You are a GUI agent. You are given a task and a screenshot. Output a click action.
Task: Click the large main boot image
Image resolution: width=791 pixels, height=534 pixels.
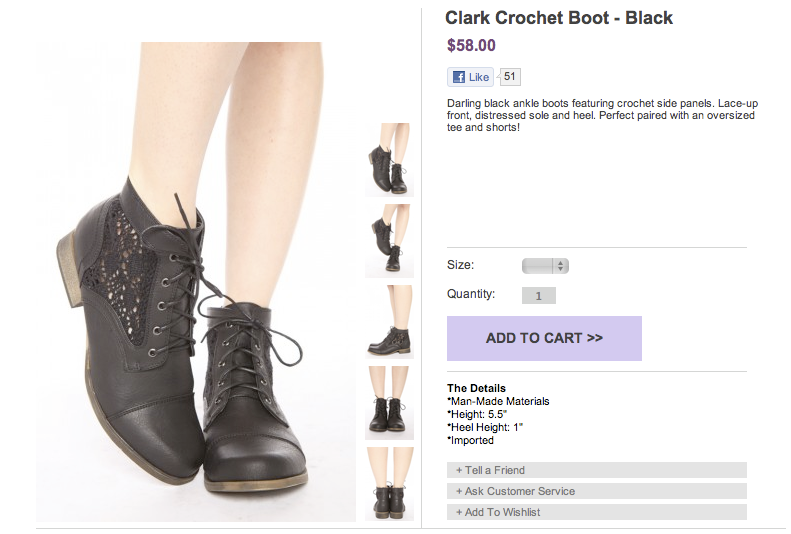point(196,282)
